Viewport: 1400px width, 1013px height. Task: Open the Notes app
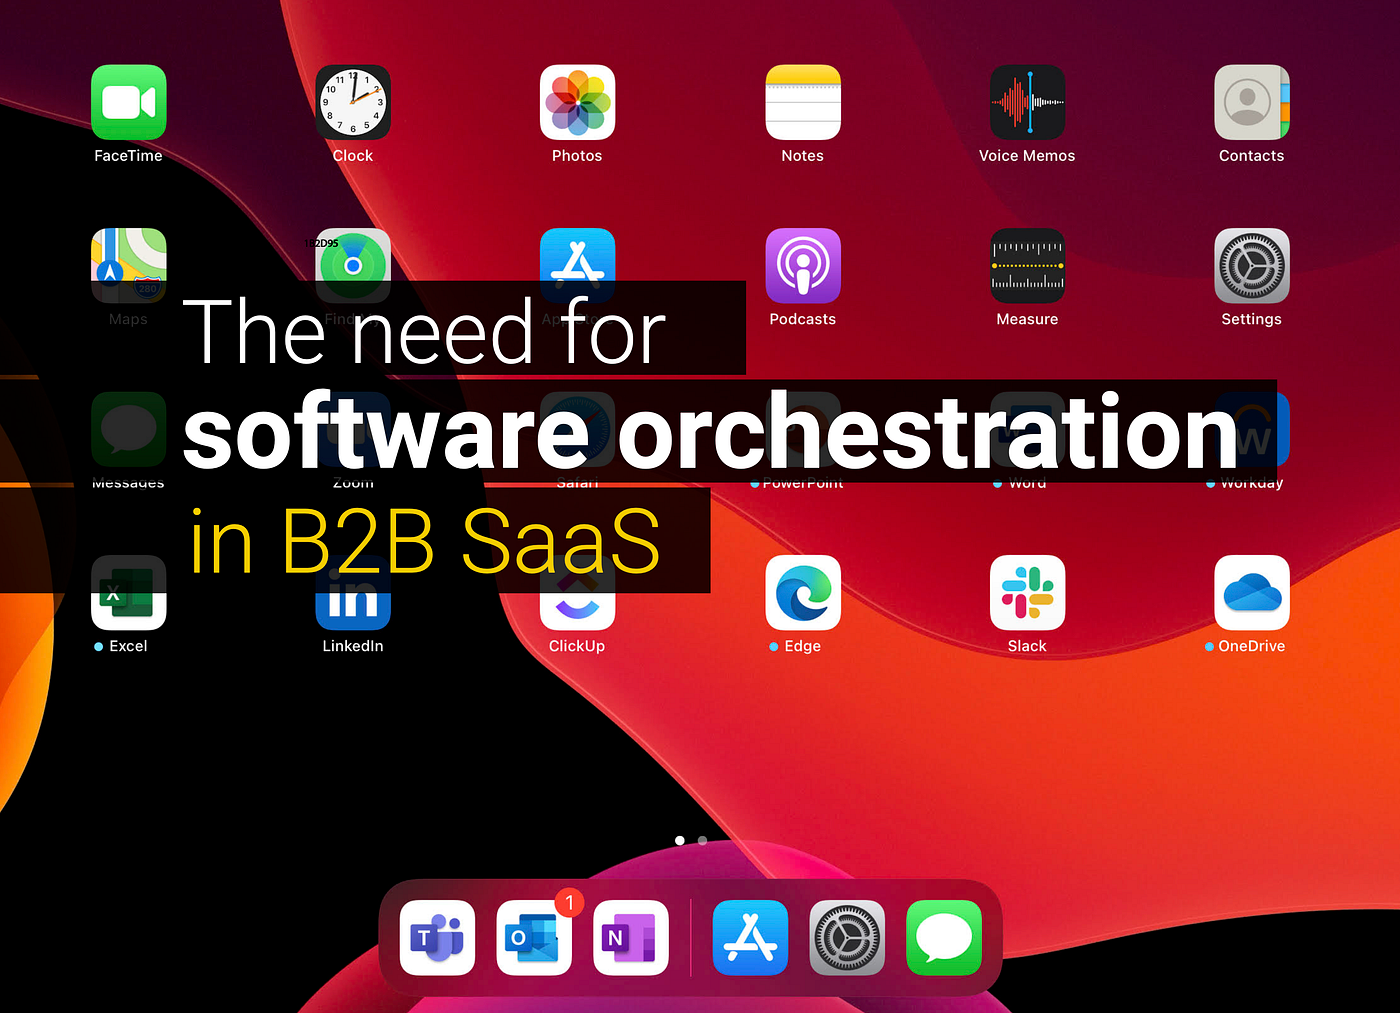(x=802, y=102)
